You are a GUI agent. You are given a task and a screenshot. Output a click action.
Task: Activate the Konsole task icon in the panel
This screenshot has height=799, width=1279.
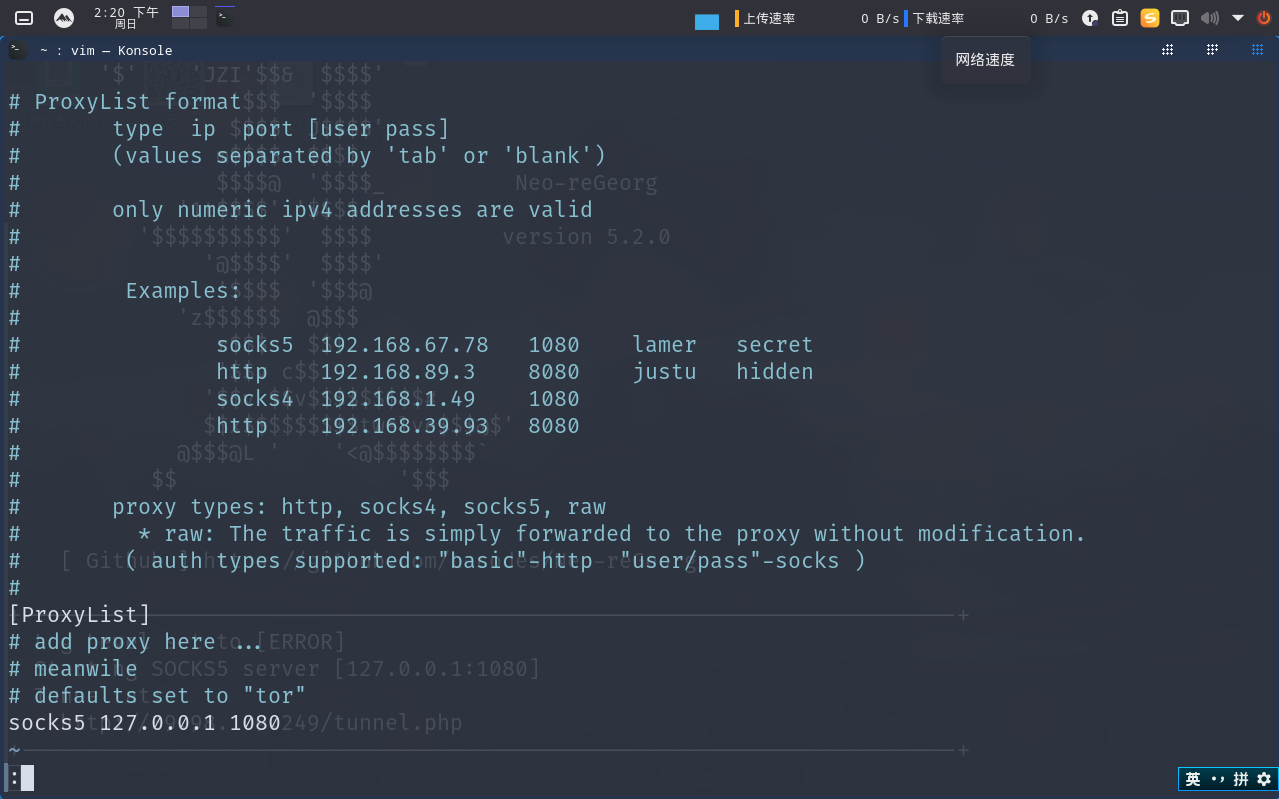225,17
